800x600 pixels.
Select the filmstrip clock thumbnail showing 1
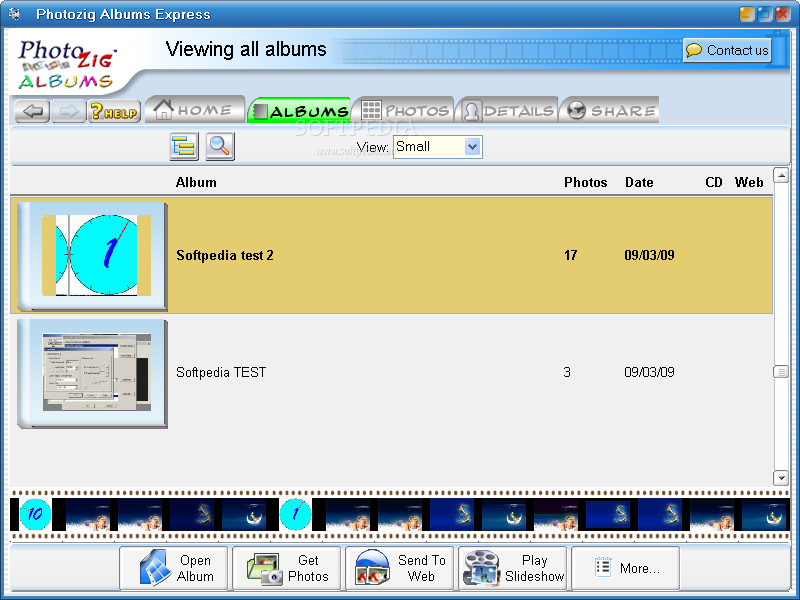[295, 514]
